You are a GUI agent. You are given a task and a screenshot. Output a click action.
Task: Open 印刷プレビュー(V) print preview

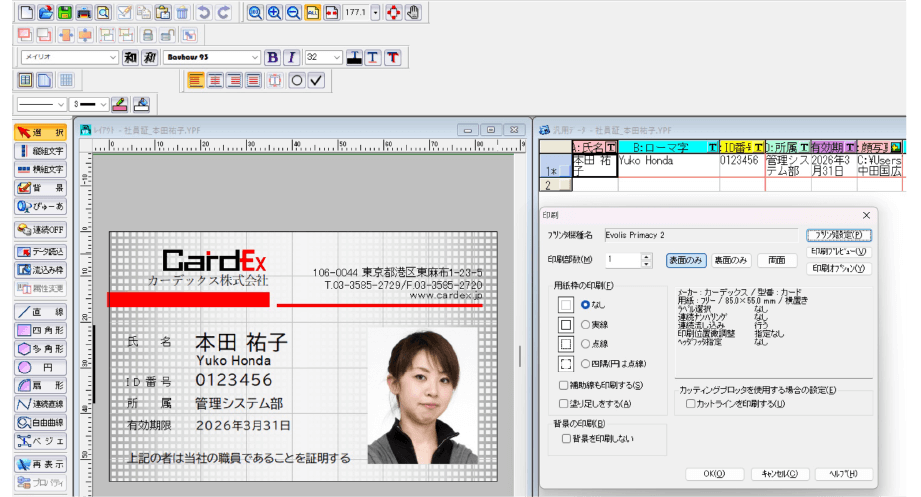pyautogui.click(x=838, y=252)
